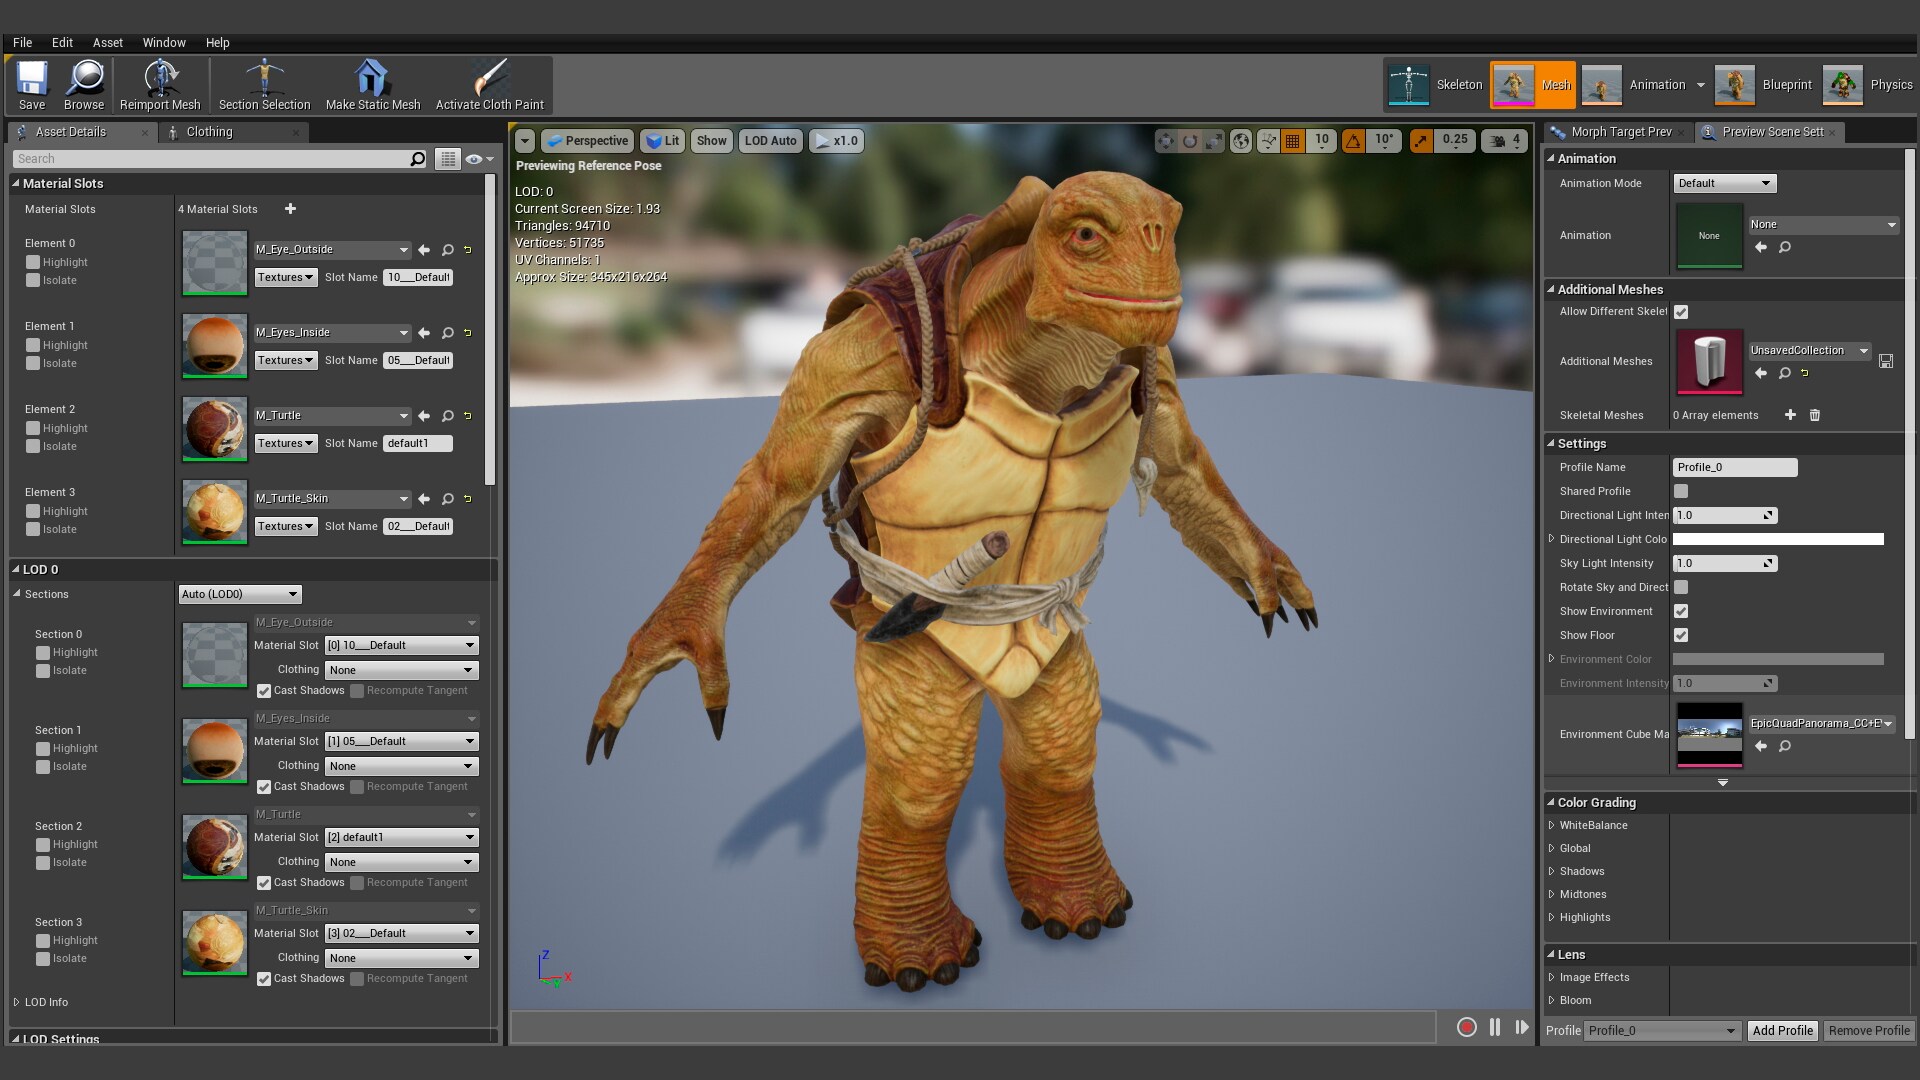Open the Animation Mode dropdown
This screenshot has height=1080, width=1920.
point(1723,183)
